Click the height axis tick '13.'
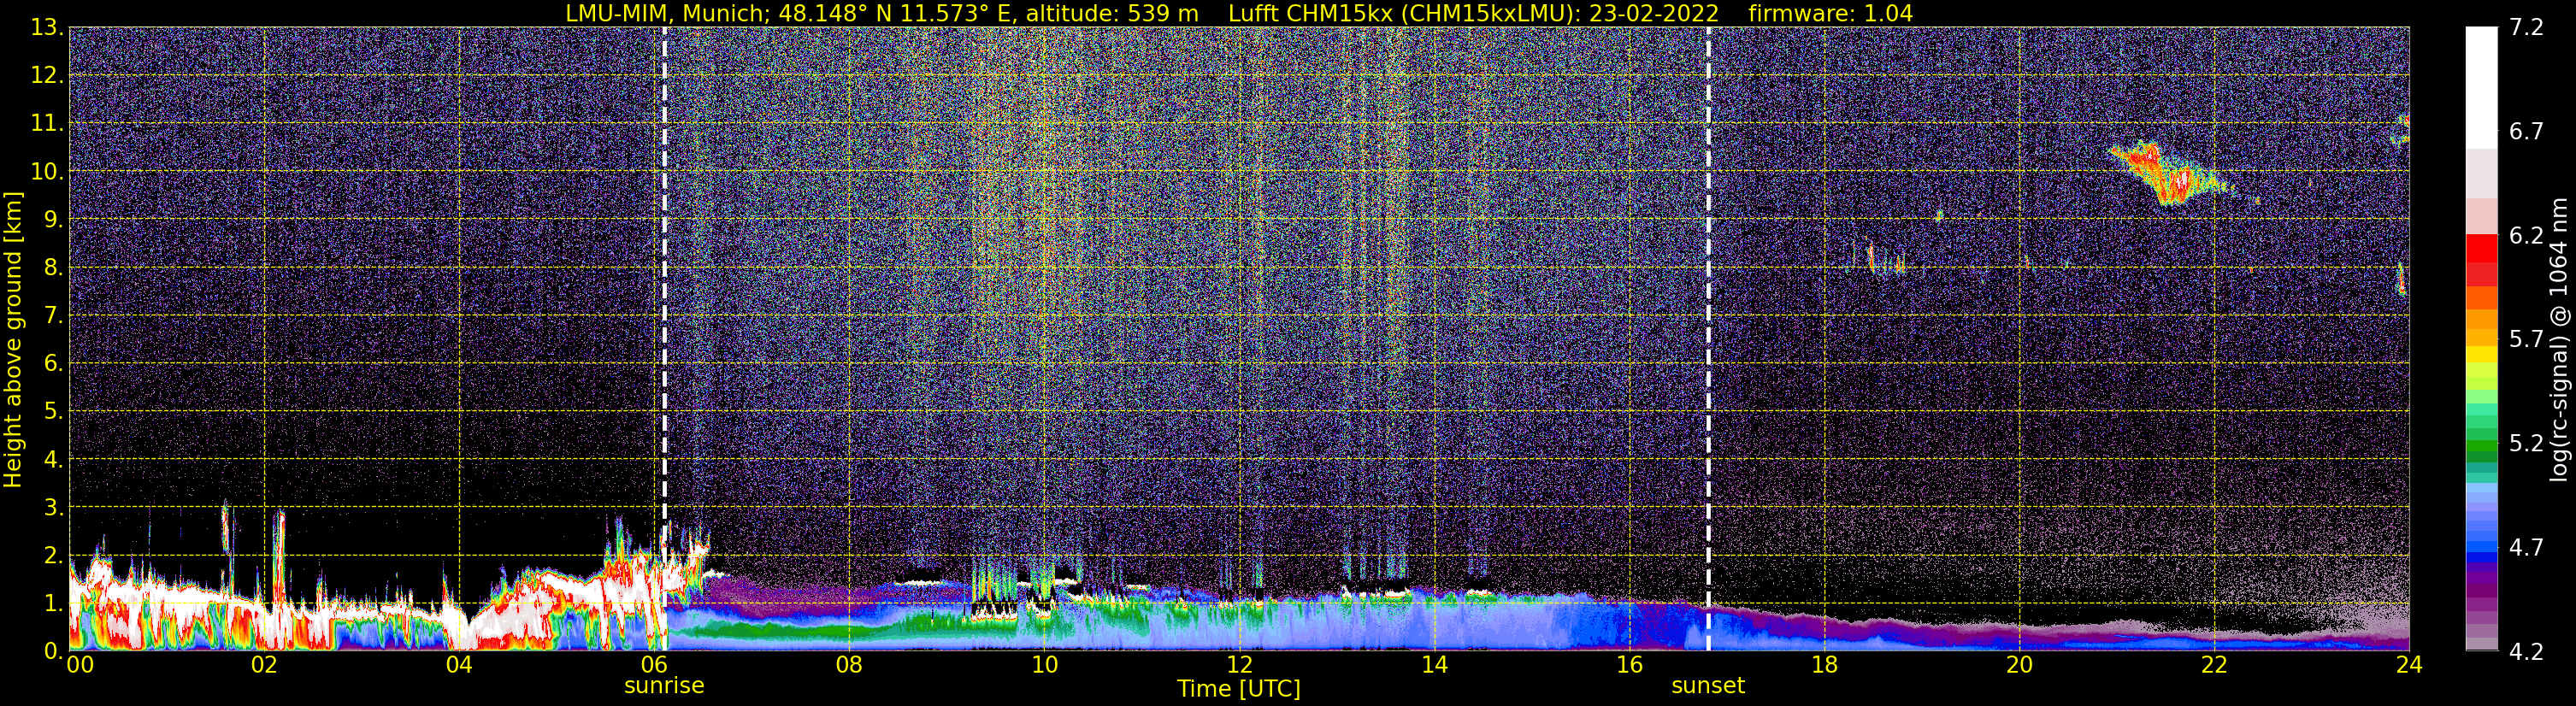 tap(46, 28)
